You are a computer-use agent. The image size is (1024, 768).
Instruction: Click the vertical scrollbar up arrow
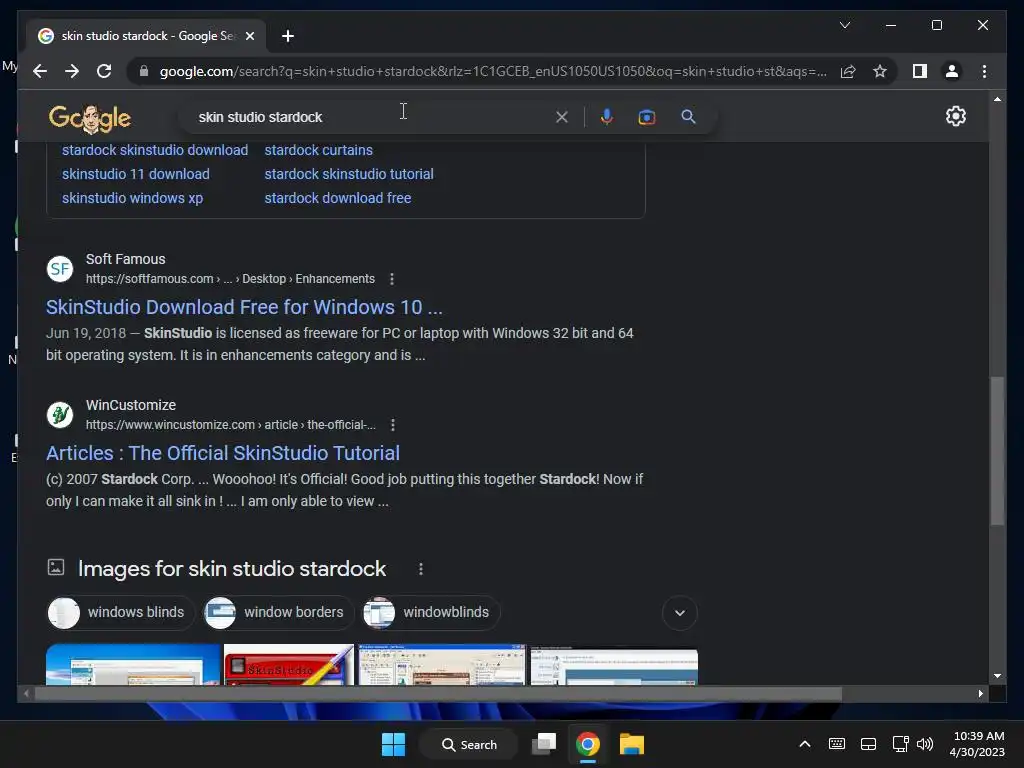pos(997,99)
